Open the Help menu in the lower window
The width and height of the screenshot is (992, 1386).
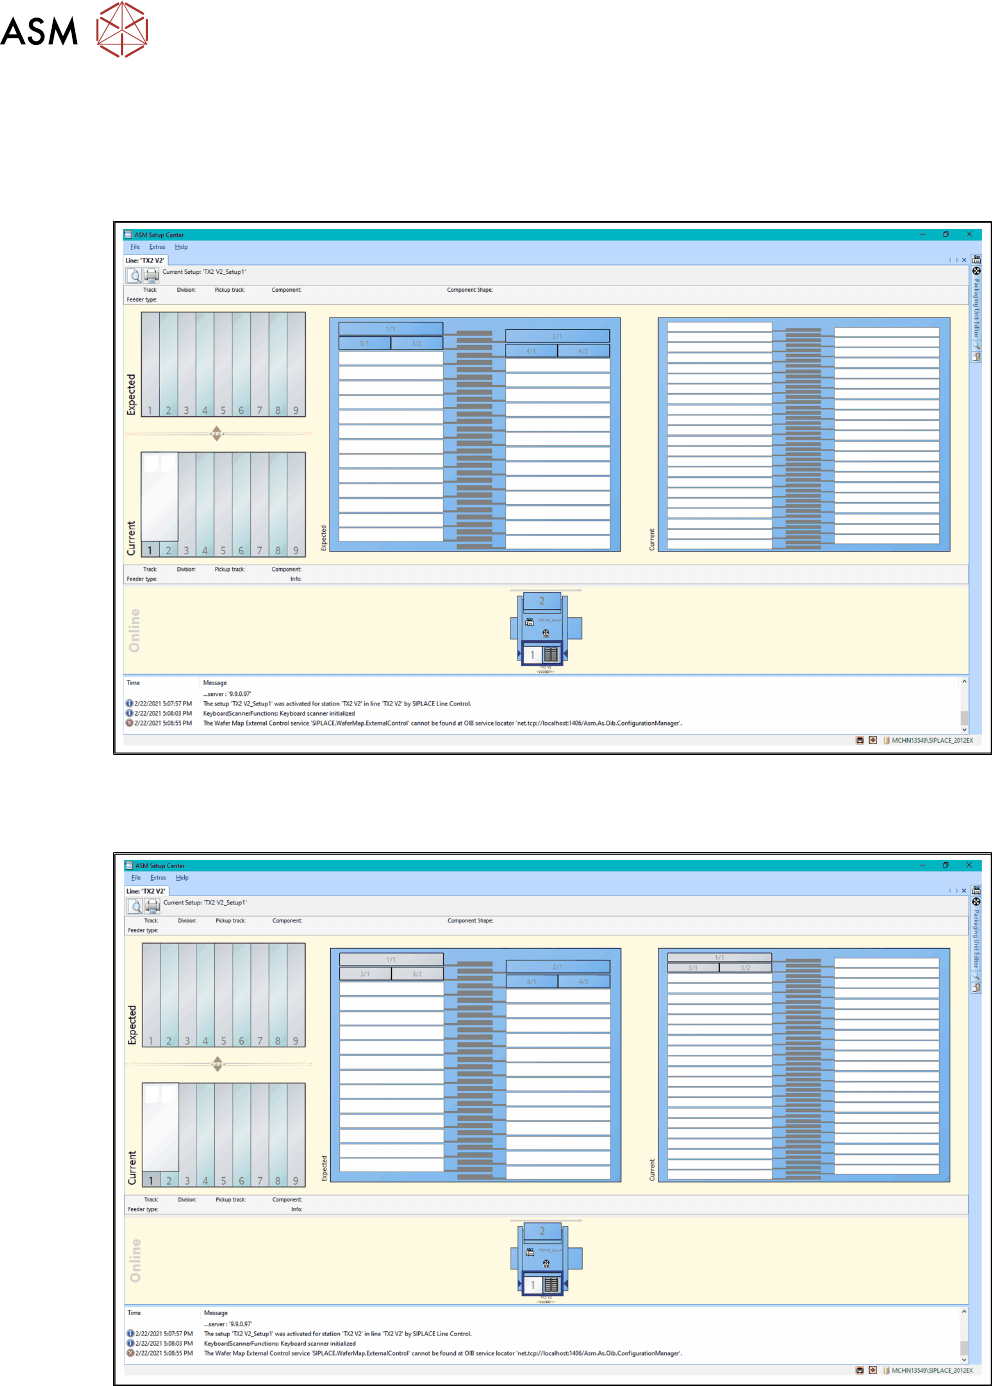(x=182, y=878)
